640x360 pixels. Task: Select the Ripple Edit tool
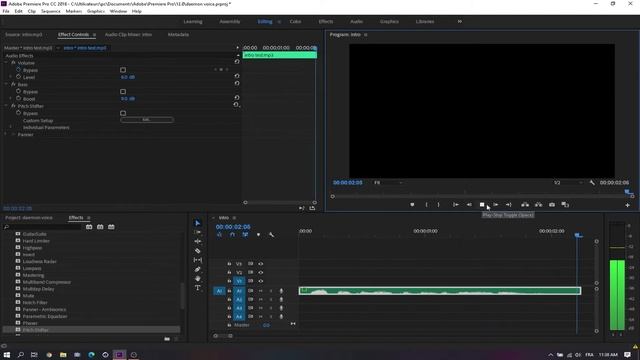[x=198, y=241]
